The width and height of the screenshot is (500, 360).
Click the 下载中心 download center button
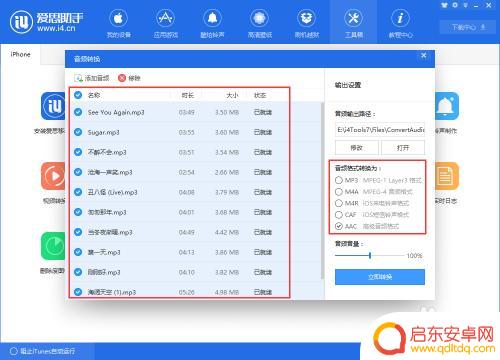[x=468, y=27]
